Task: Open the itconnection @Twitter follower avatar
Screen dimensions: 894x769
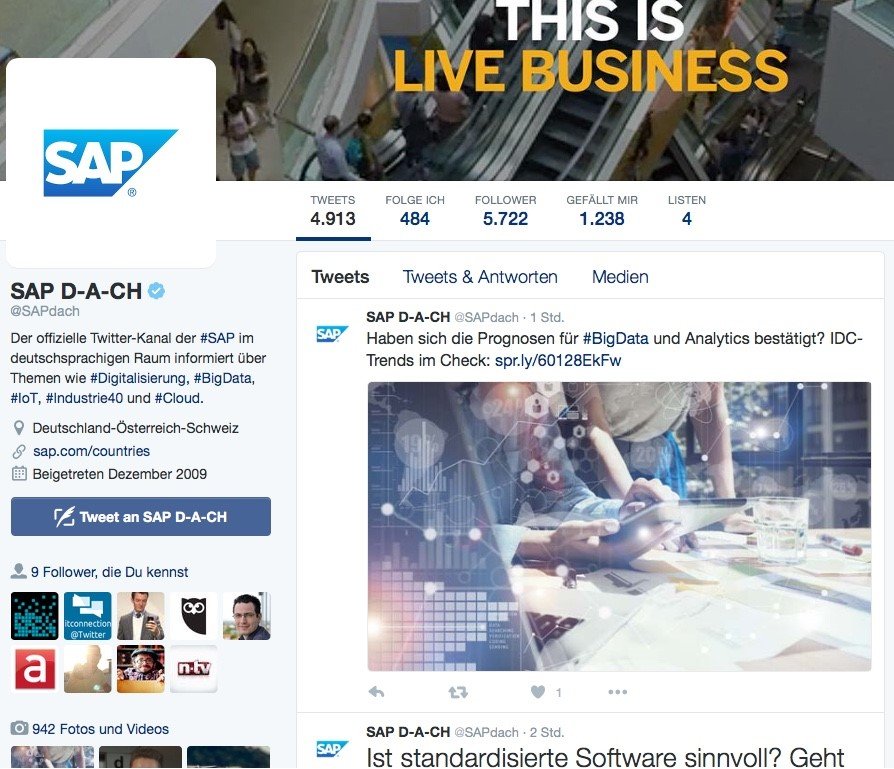Action: (88, 616)
